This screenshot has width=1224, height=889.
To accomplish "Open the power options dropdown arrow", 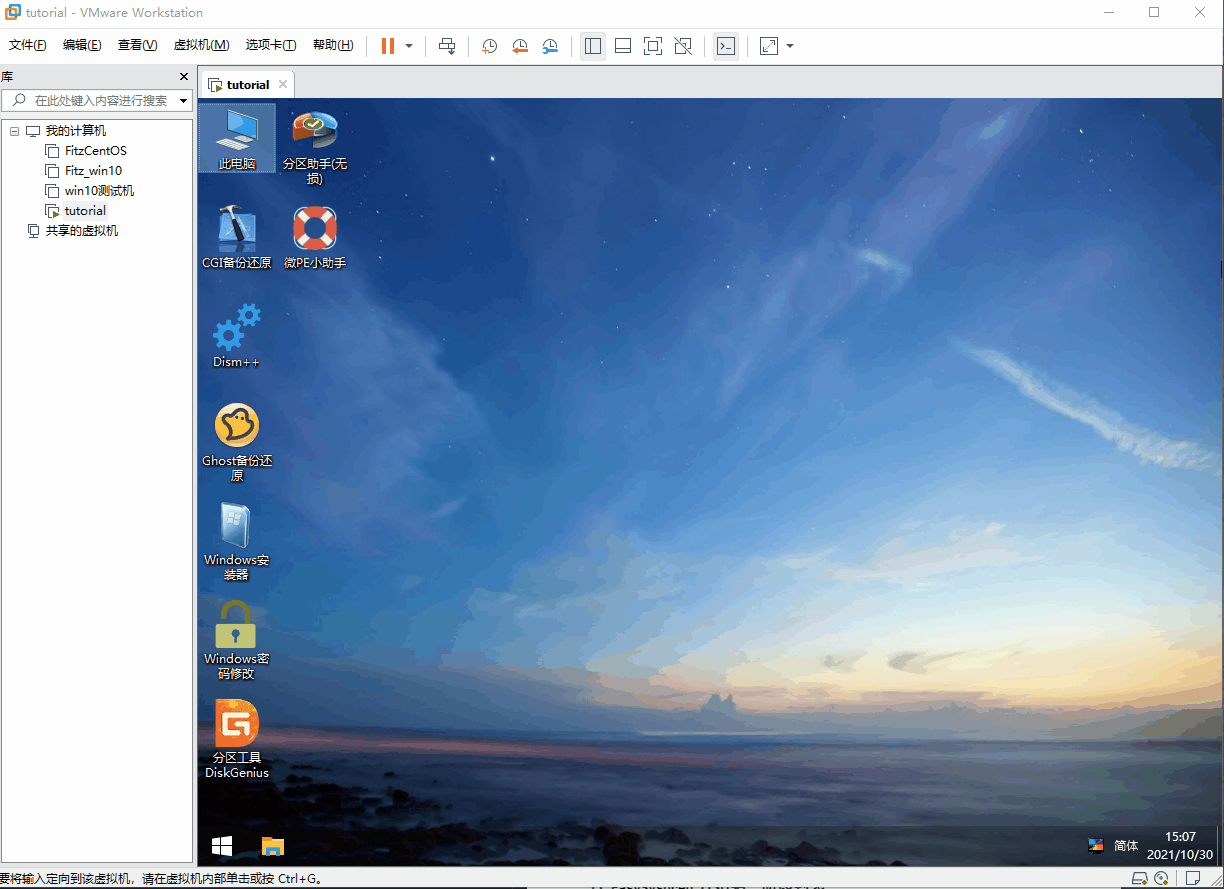I will click(x=409, y=46).
